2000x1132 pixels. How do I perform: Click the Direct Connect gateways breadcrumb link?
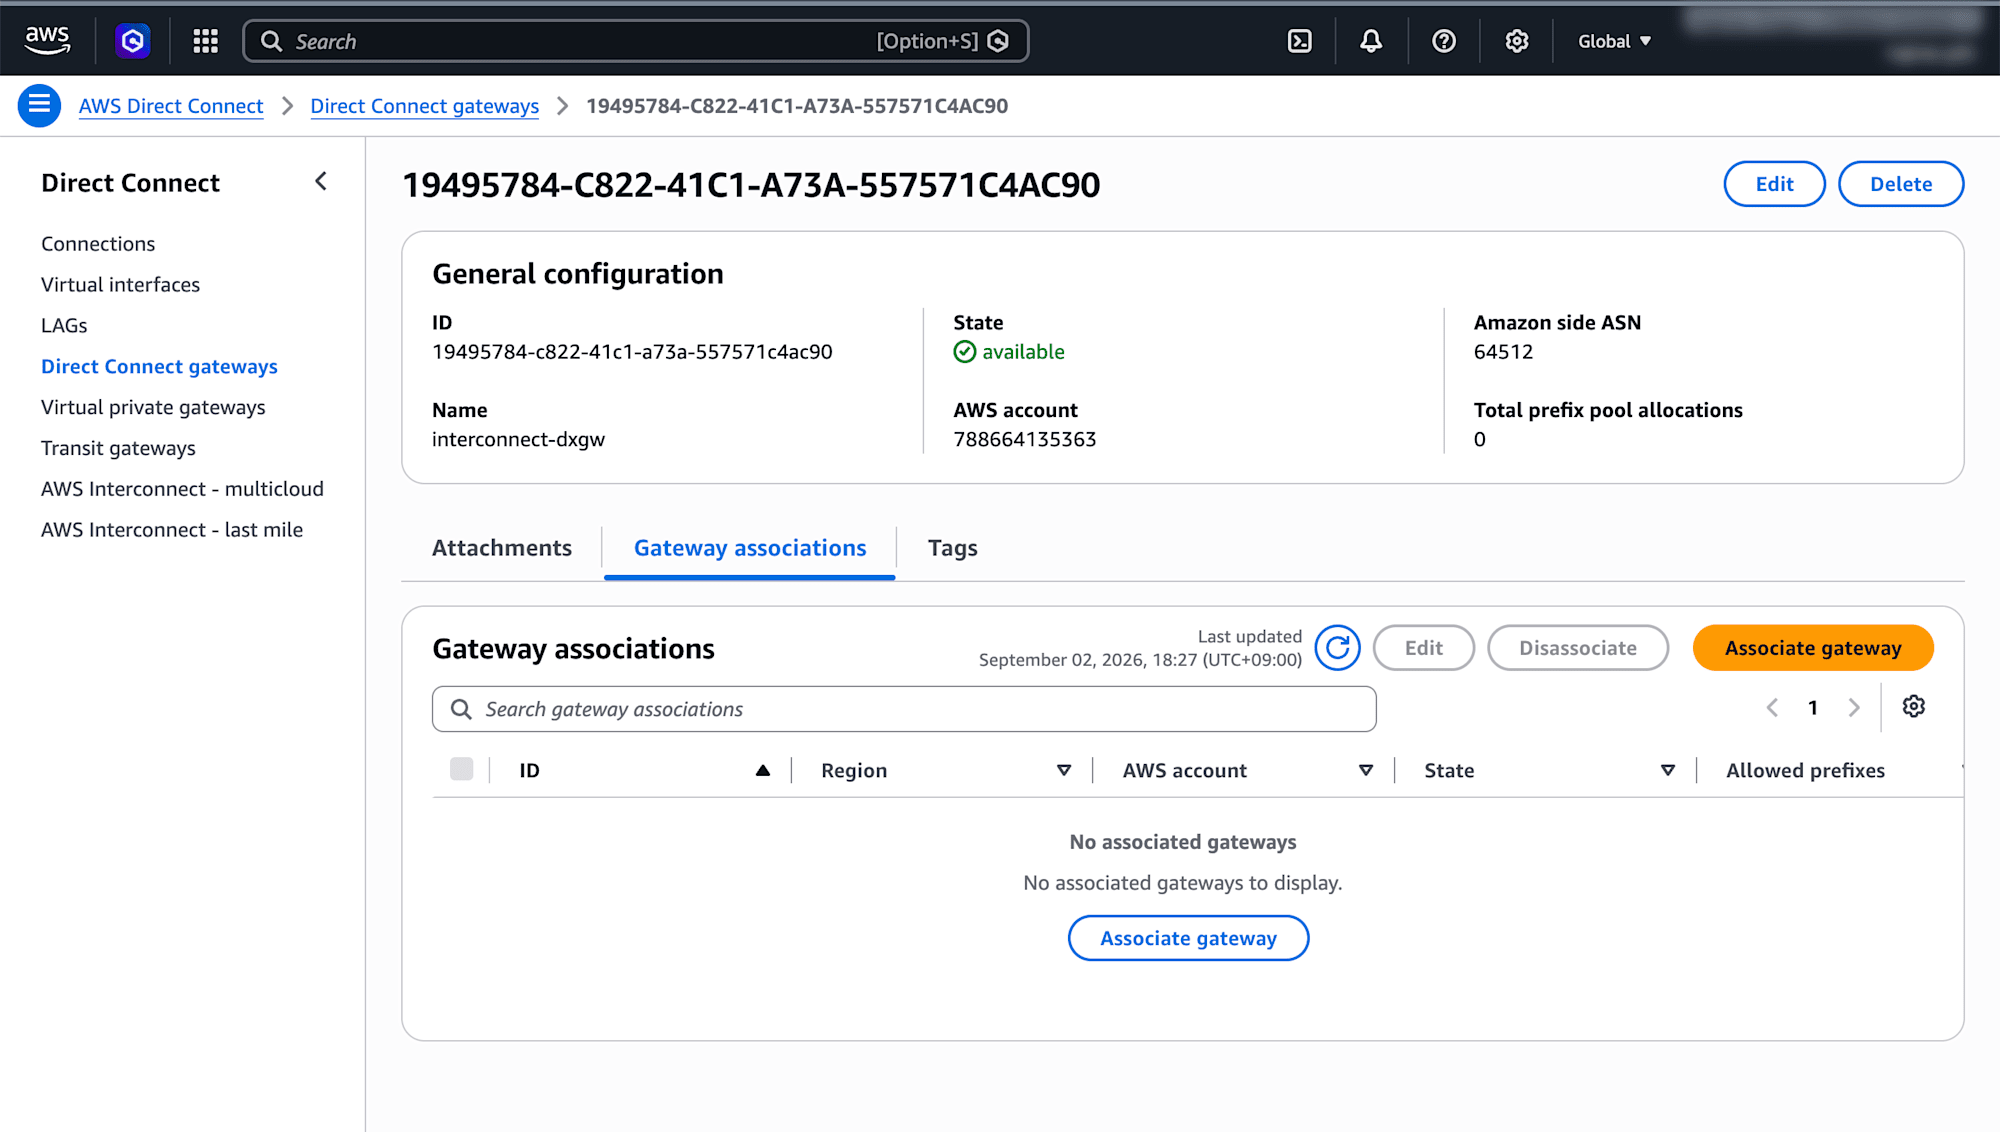click(x=425, y=106)
